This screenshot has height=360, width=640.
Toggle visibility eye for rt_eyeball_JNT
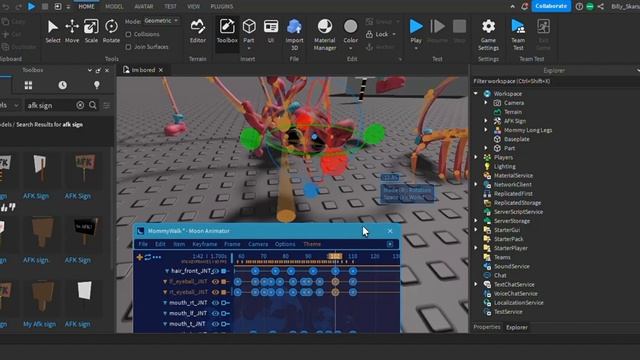216,292
